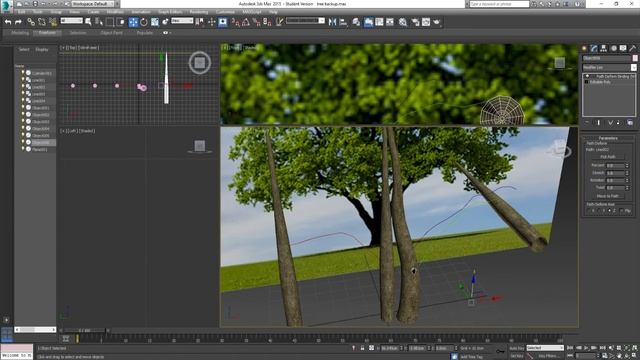Open Rendered Frame Window
Viewport: 640px width, 360px height.
click(426, 22)
